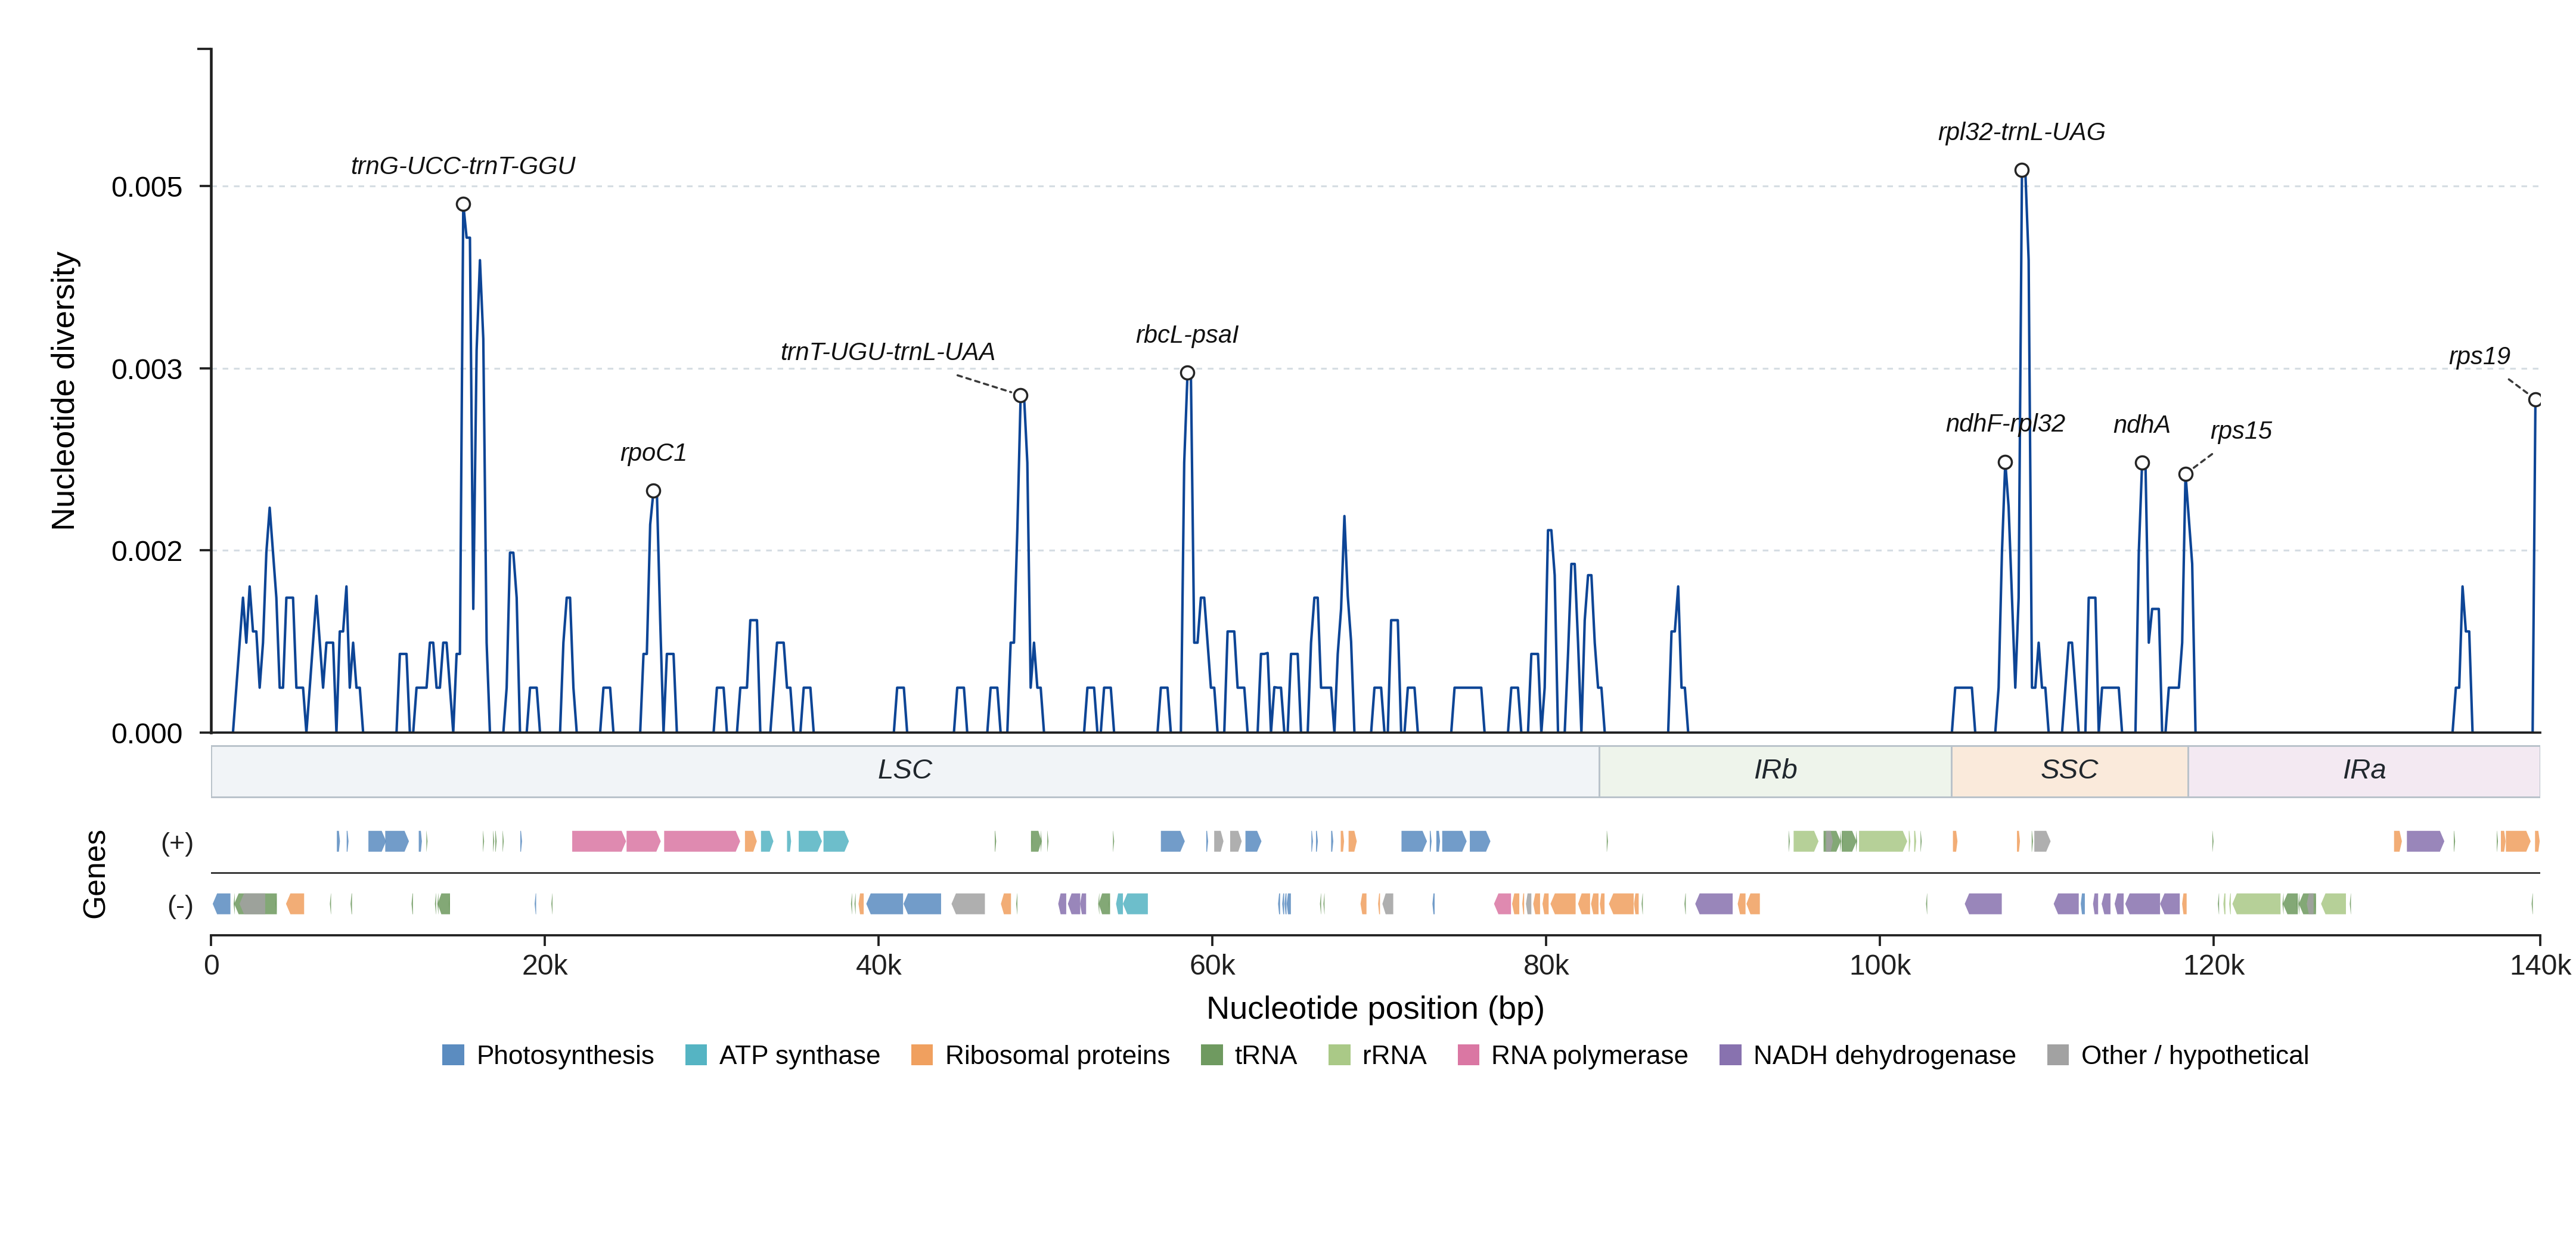The image size is (2576, 1253).
Task: Click the Ribosomal proteins legend swatch
Action: click(922, 1055)
